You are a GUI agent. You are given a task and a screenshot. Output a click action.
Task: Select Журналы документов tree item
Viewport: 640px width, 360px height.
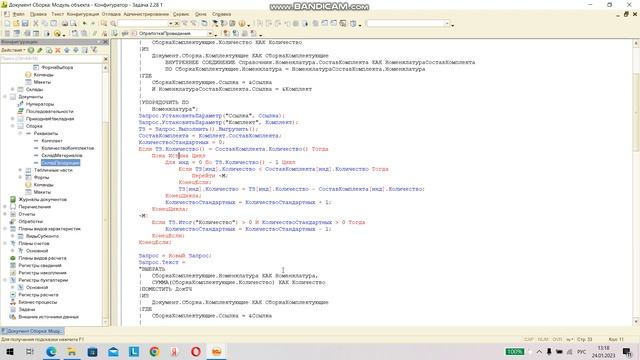point(42,200)
